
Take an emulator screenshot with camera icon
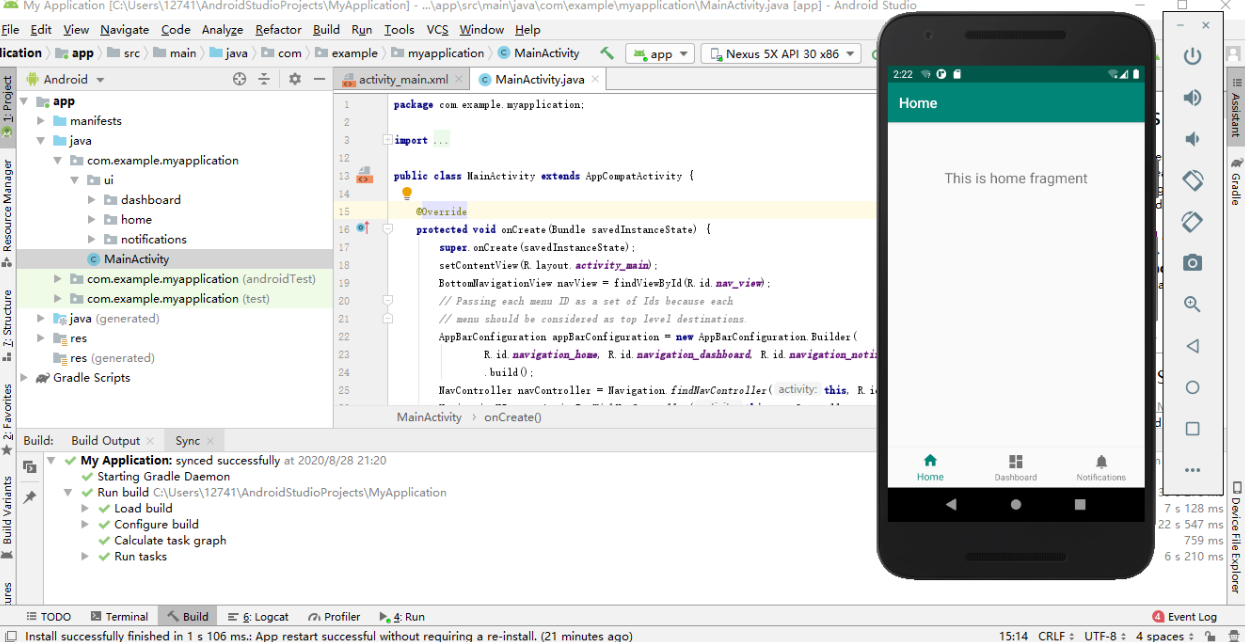pyautogui.click(x=1192, y=263)
